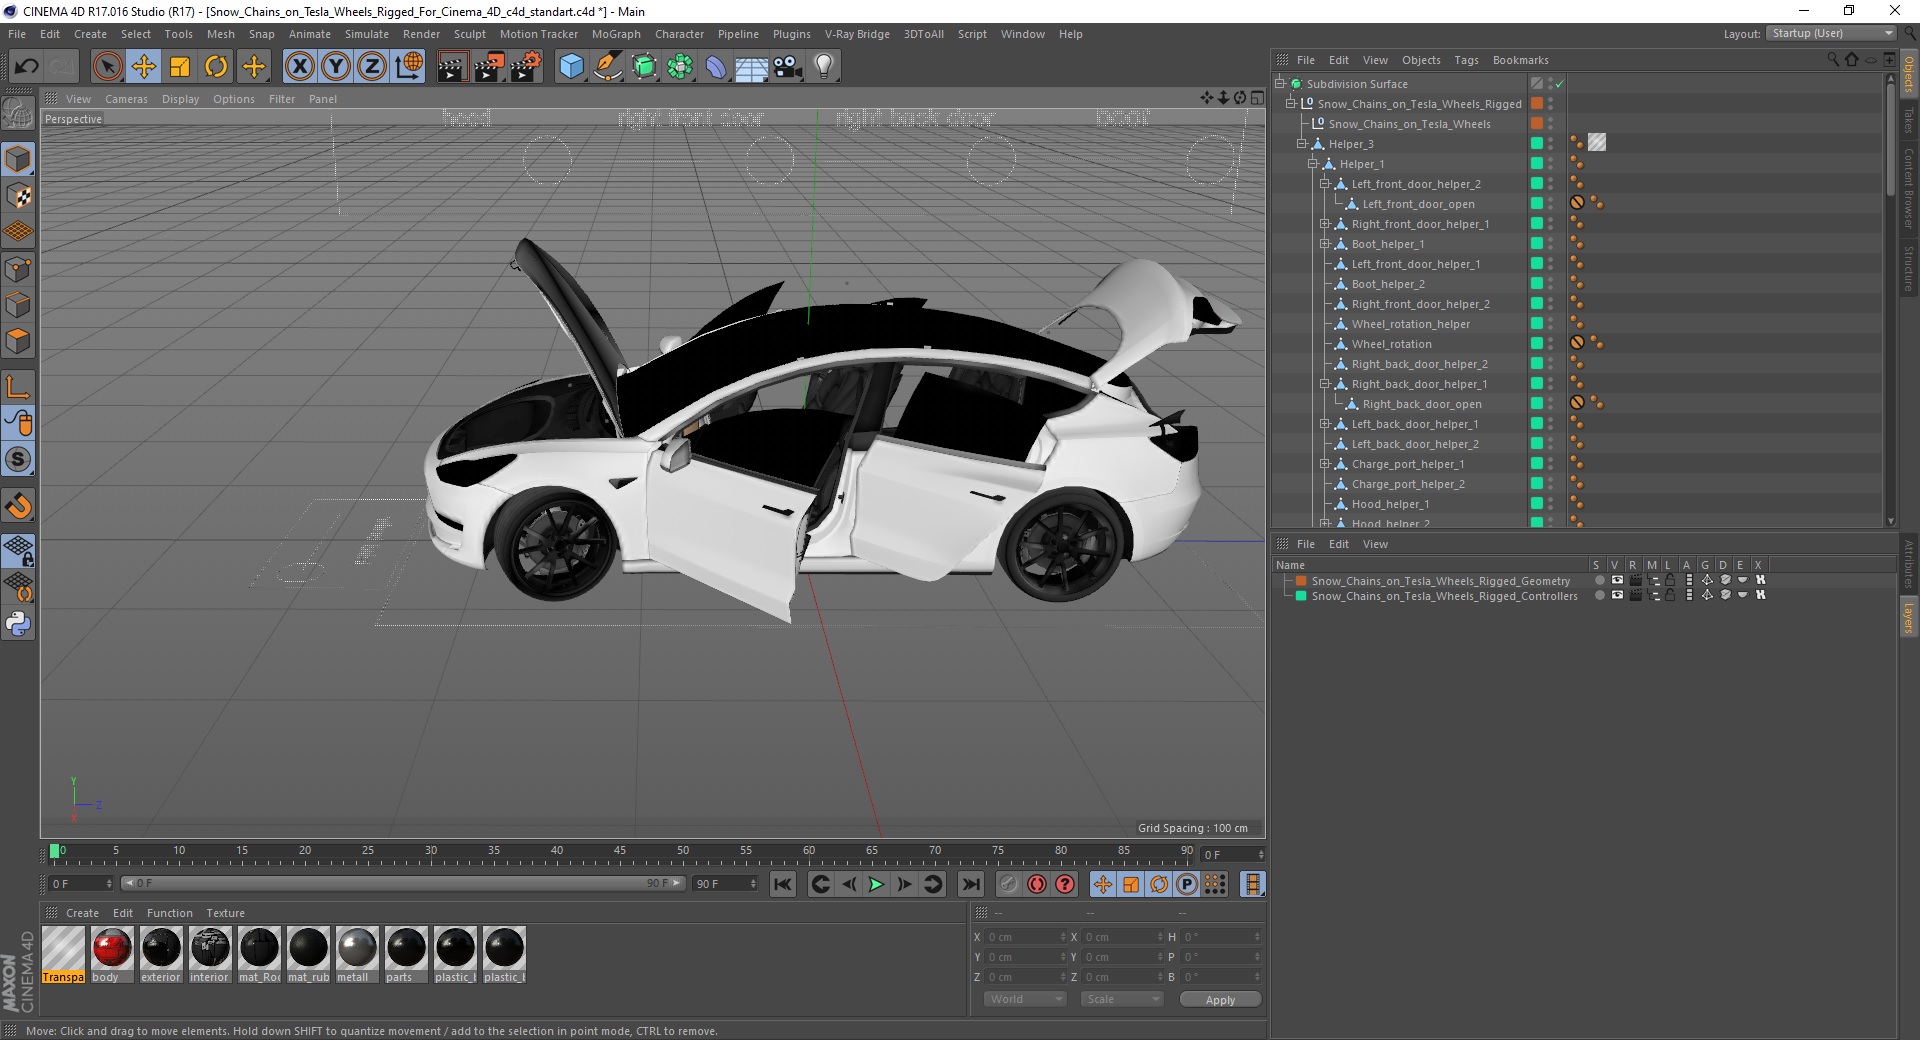Play the animation forward
Screen dimensions: 1920x1040
click(x=876, y=884)
